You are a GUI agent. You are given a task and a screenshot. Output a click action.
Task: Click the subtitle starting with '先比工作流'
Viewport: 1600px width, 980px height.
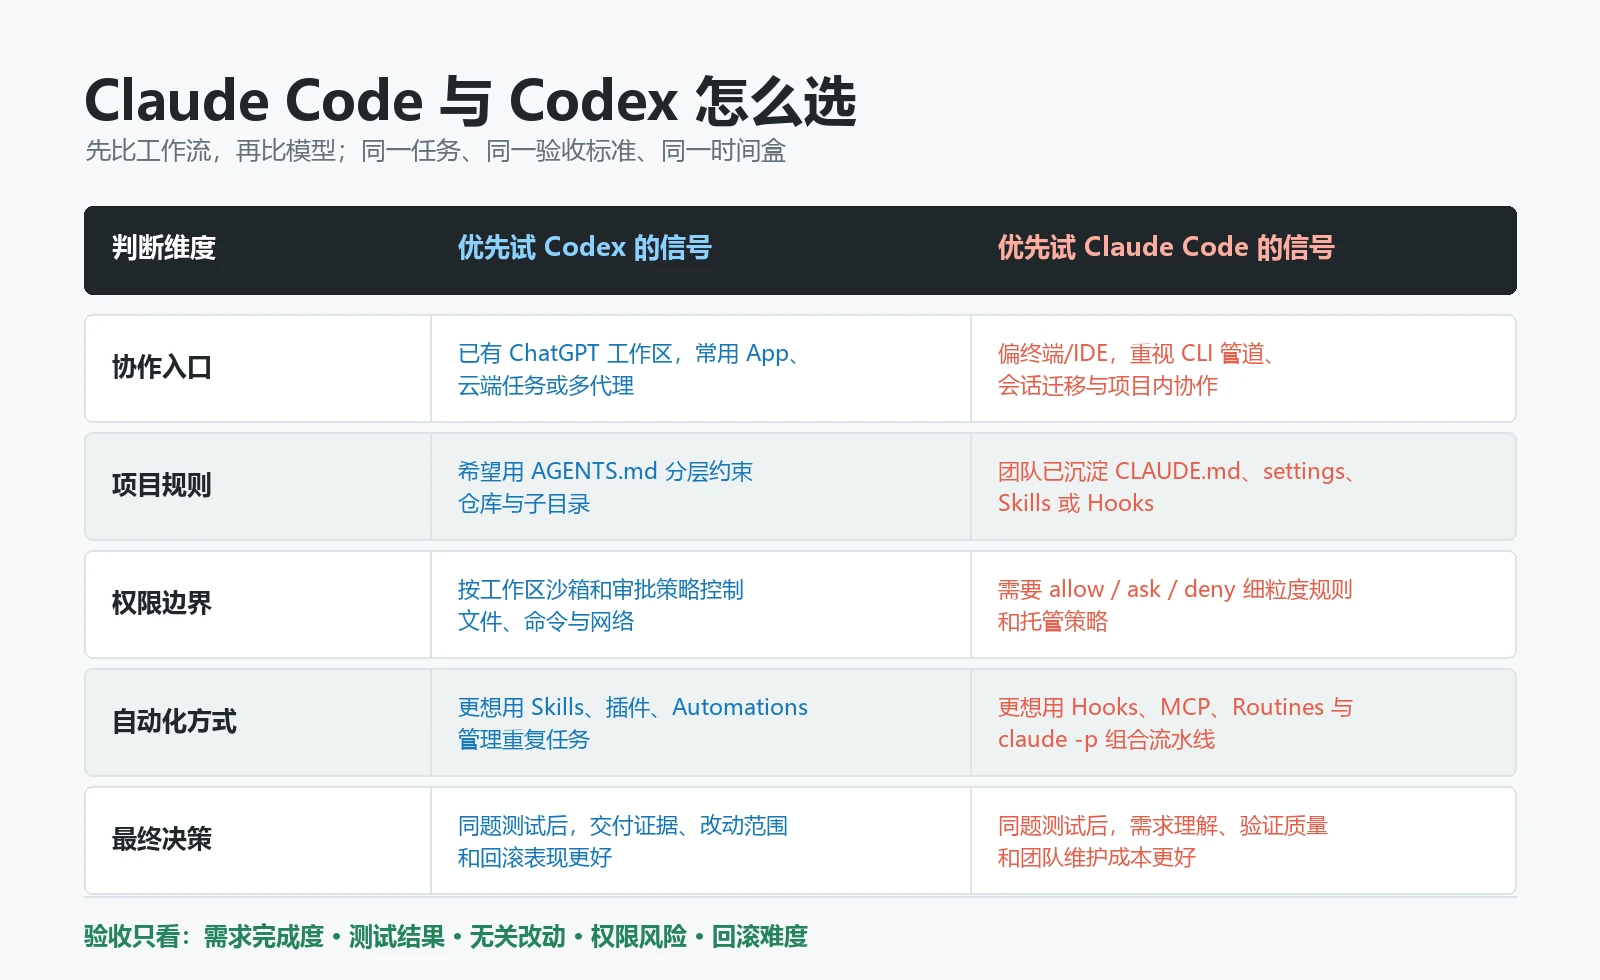coord(435,151)
